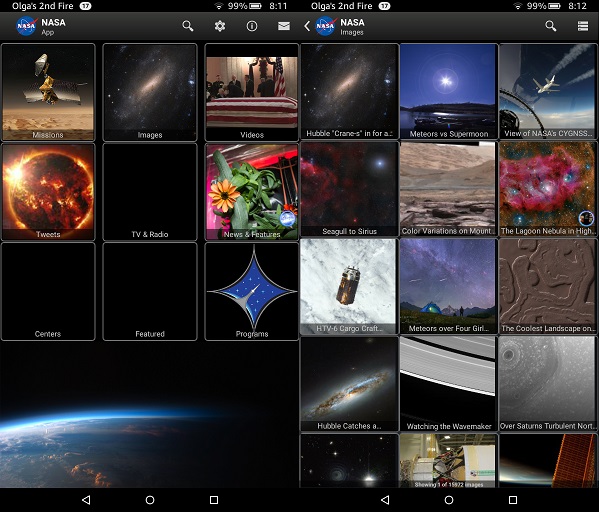600x512 pixels.
Task: Tap the "Showing 1 of 15972 images" text
Action: click(448, 484)
